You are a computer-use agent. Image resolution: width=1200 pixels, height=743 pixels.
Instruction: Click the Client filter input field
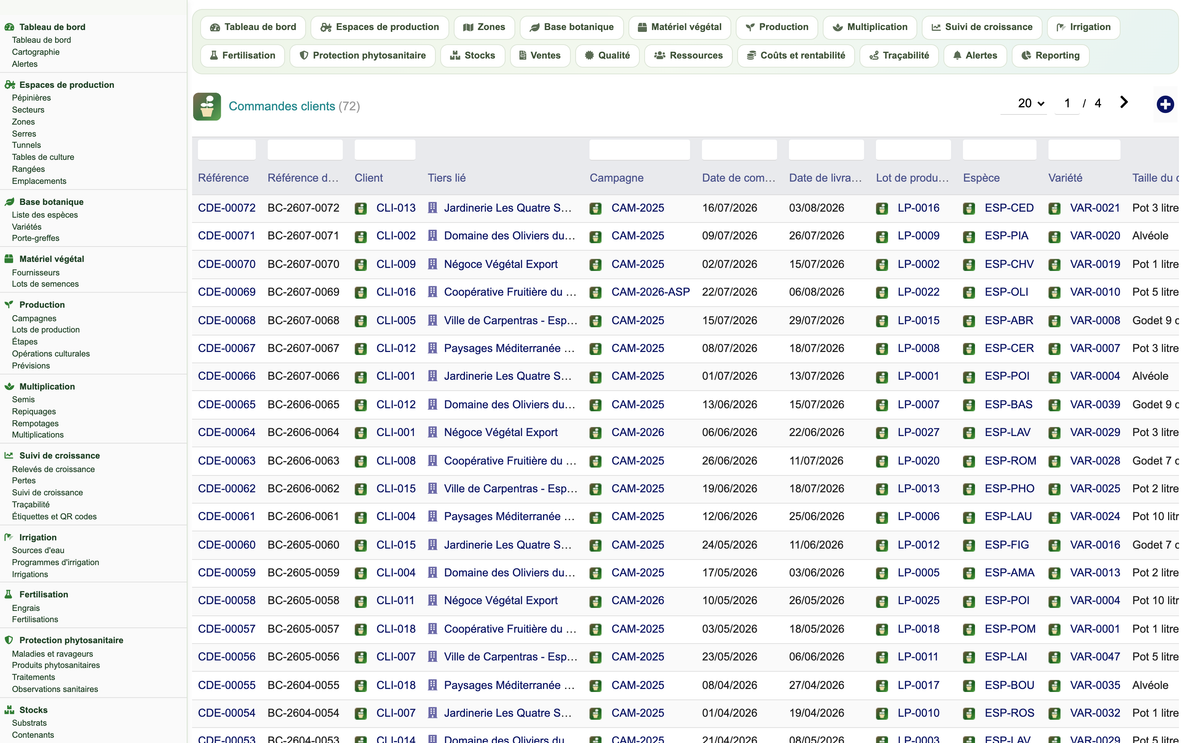pos(385,150)
